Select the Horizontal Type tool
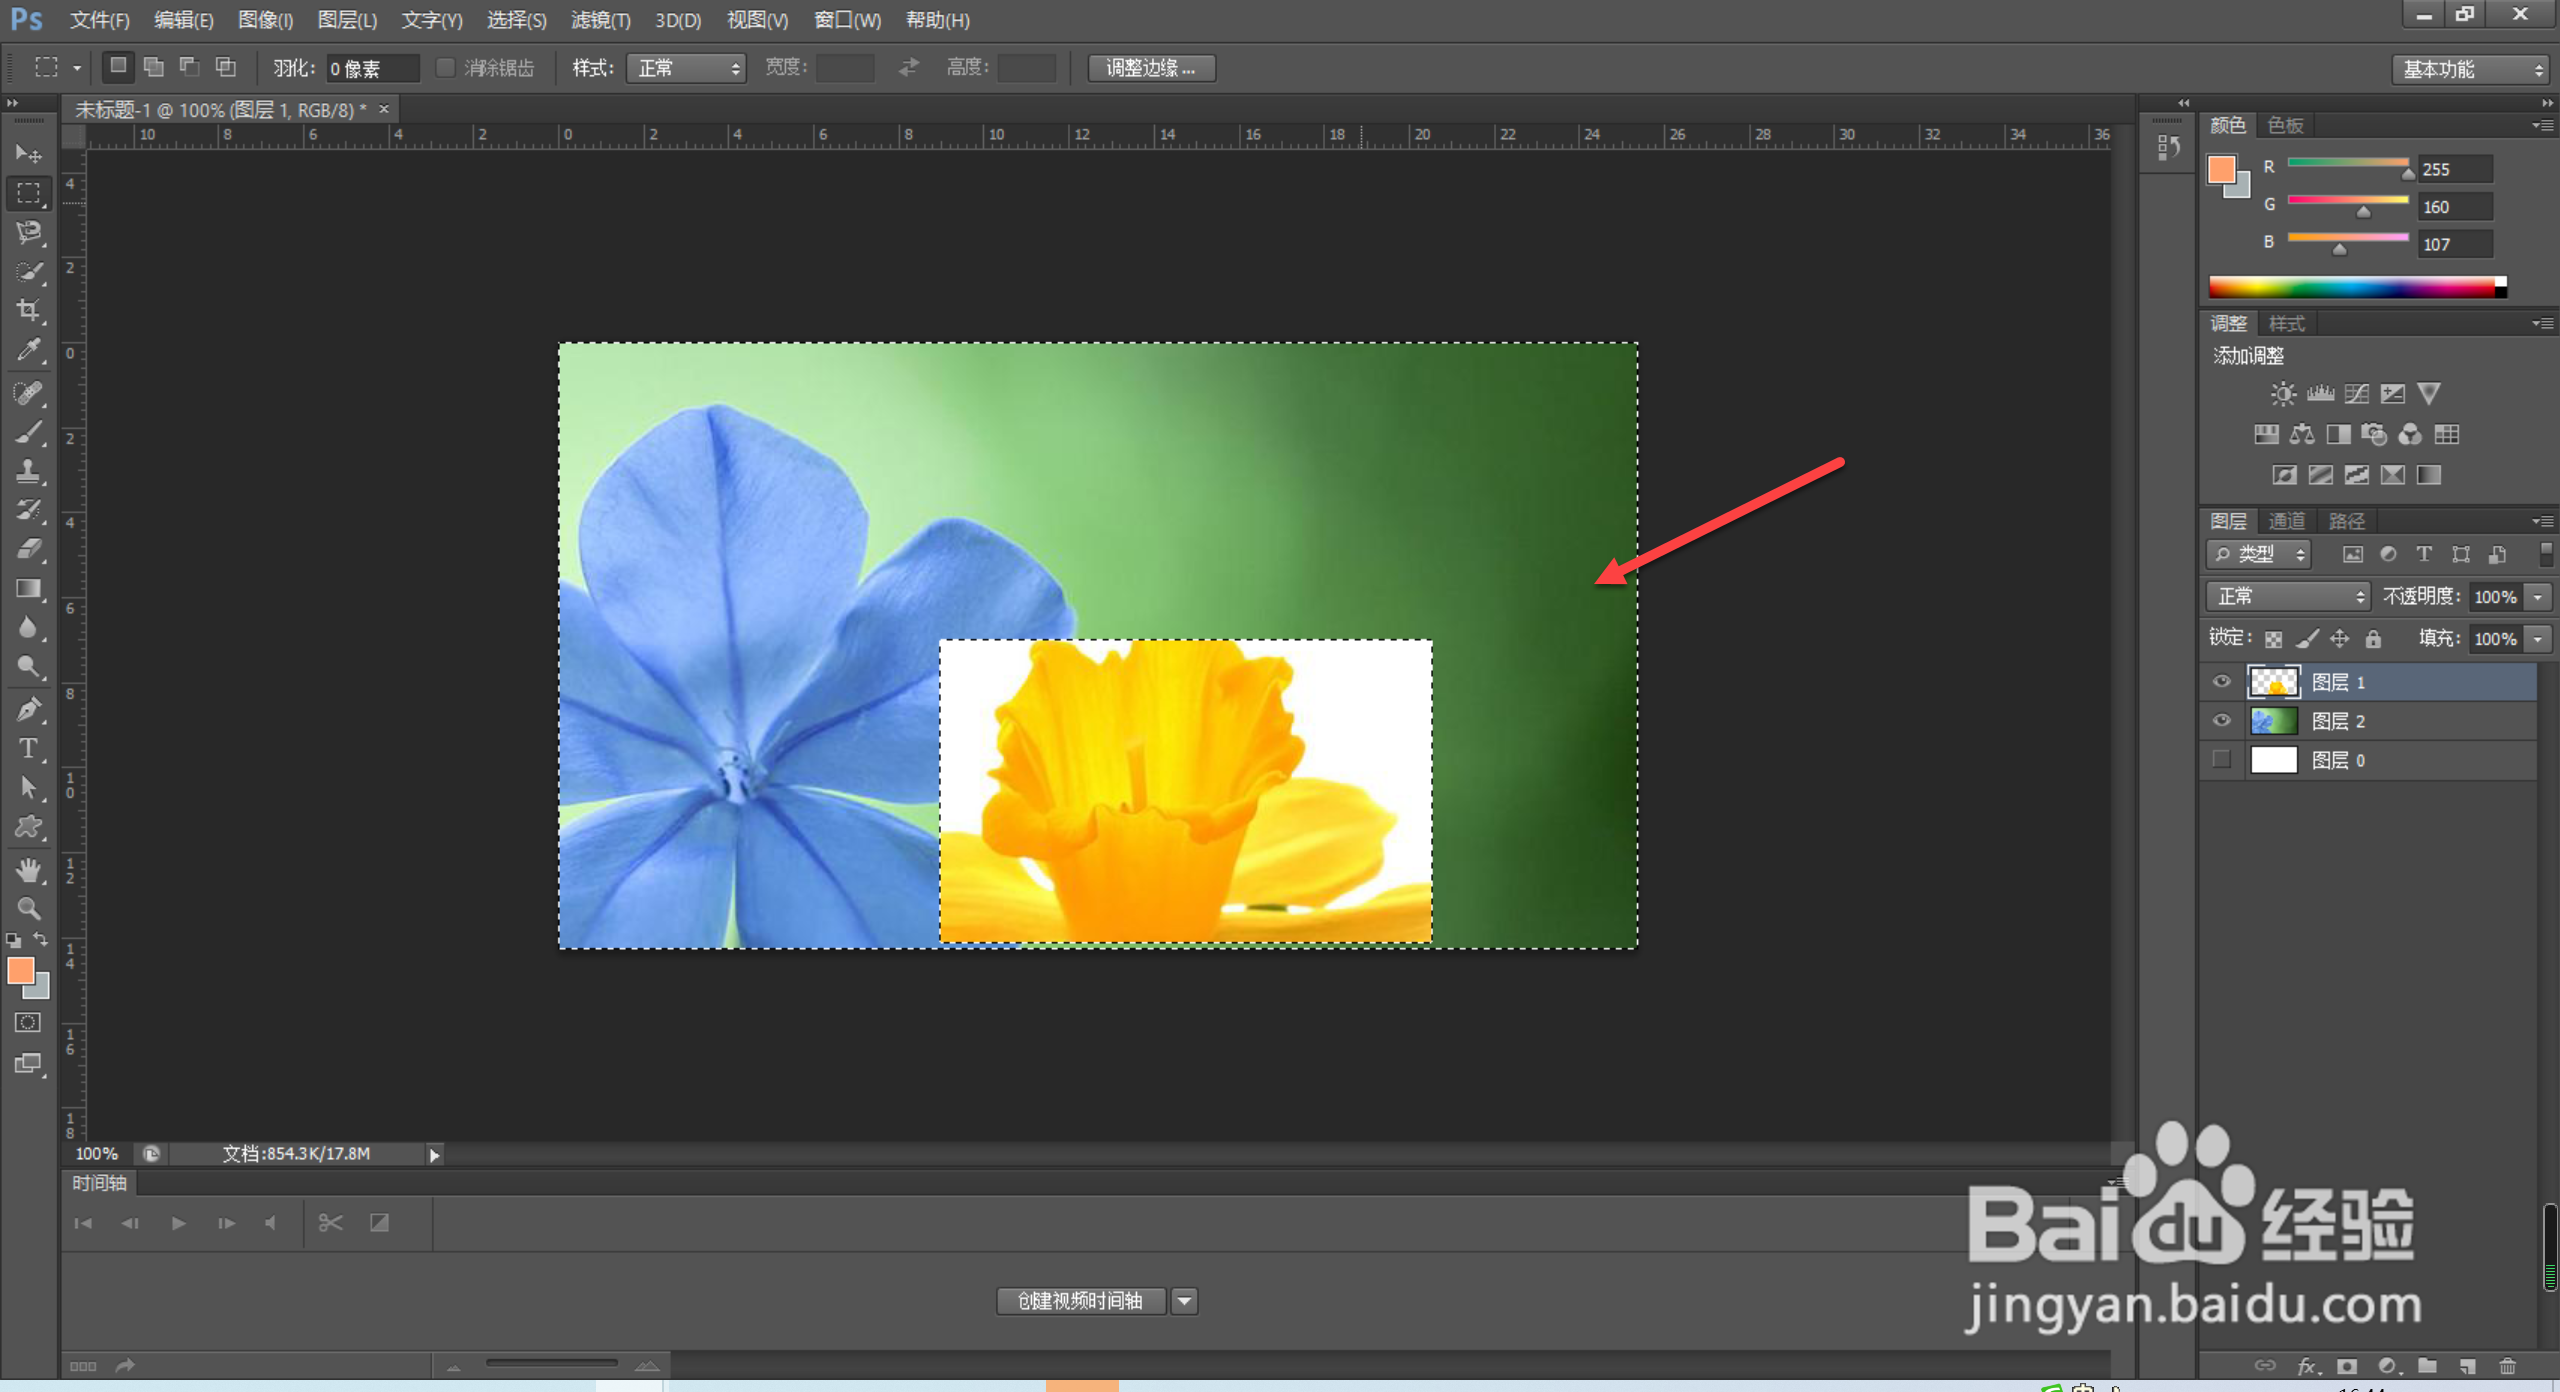Viewport: 2560px width, 1392px height. [28, 748]
